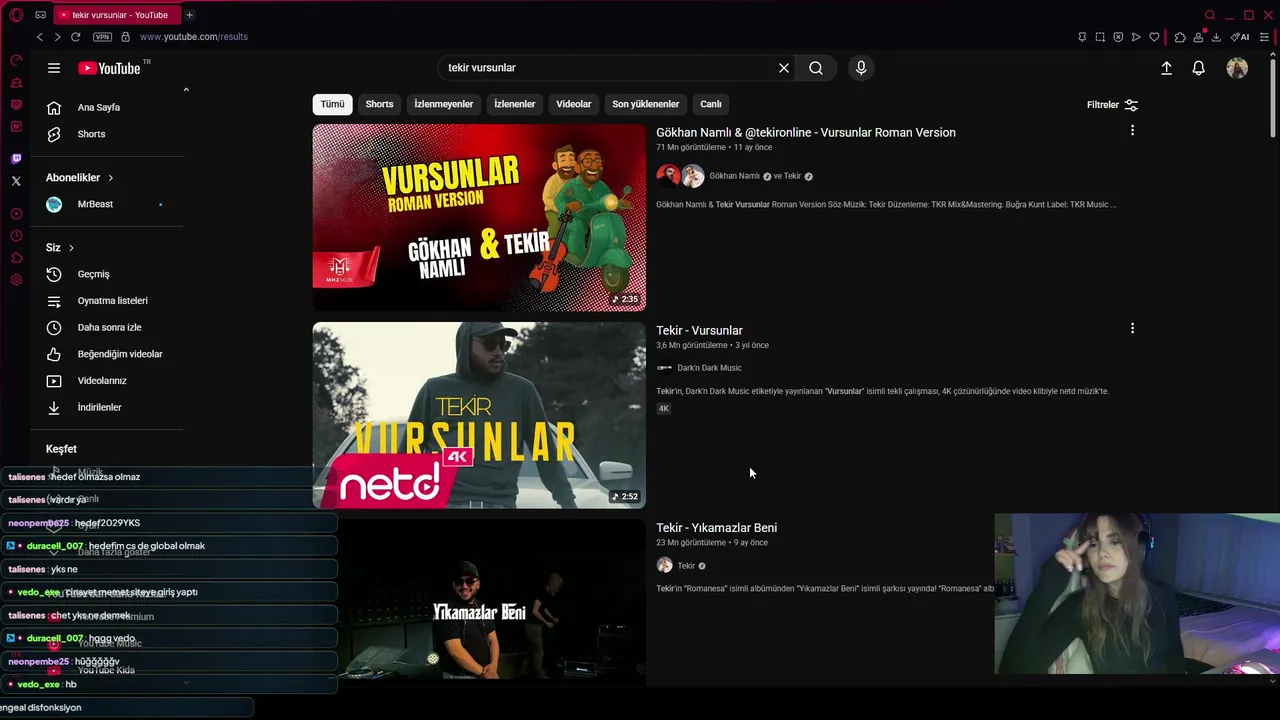Viewport: 1280px width, 720px height.
Task: Open MrBeast subscription channel
Action: pos(108,204)
